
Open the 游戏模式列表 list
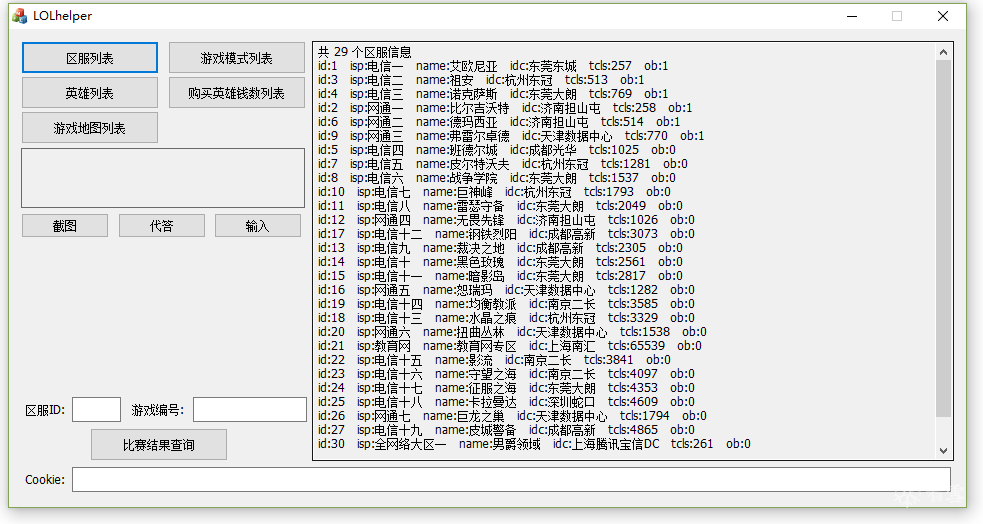pos(236,58)
